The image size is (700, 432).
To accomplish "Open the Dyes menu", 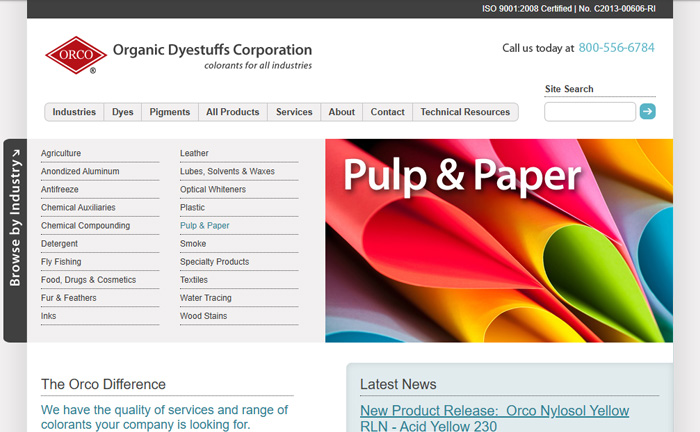I will 123,112.
